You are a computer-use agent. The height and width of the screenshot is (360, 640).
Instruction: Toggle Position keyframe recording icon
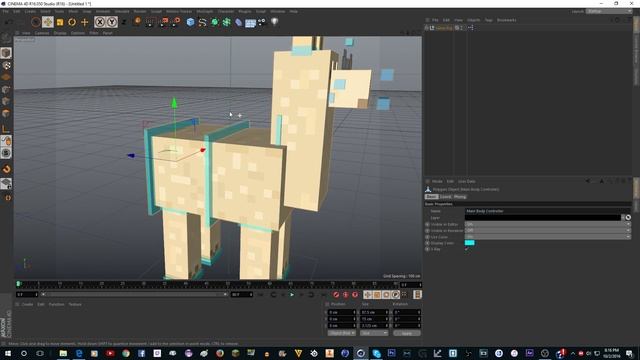click(368, 294)
